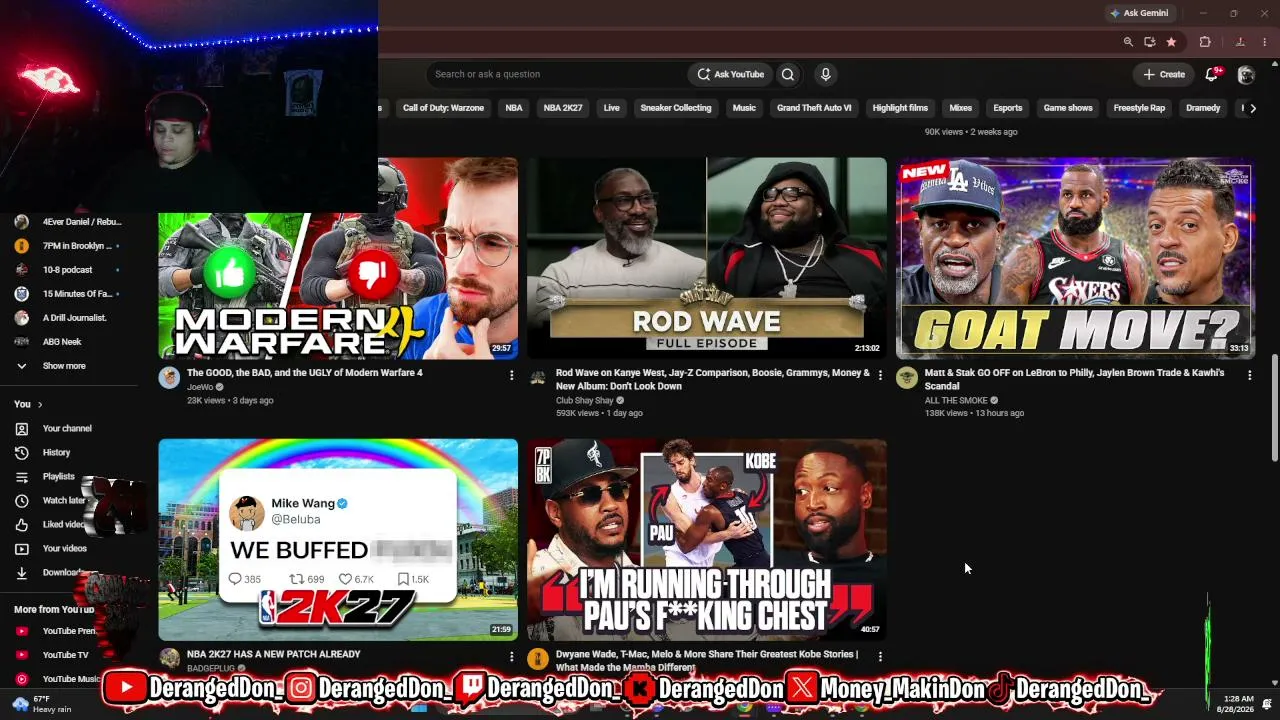Select the Sneaker Collecting chip
The image size is (1280, 720).
(676, 108)
